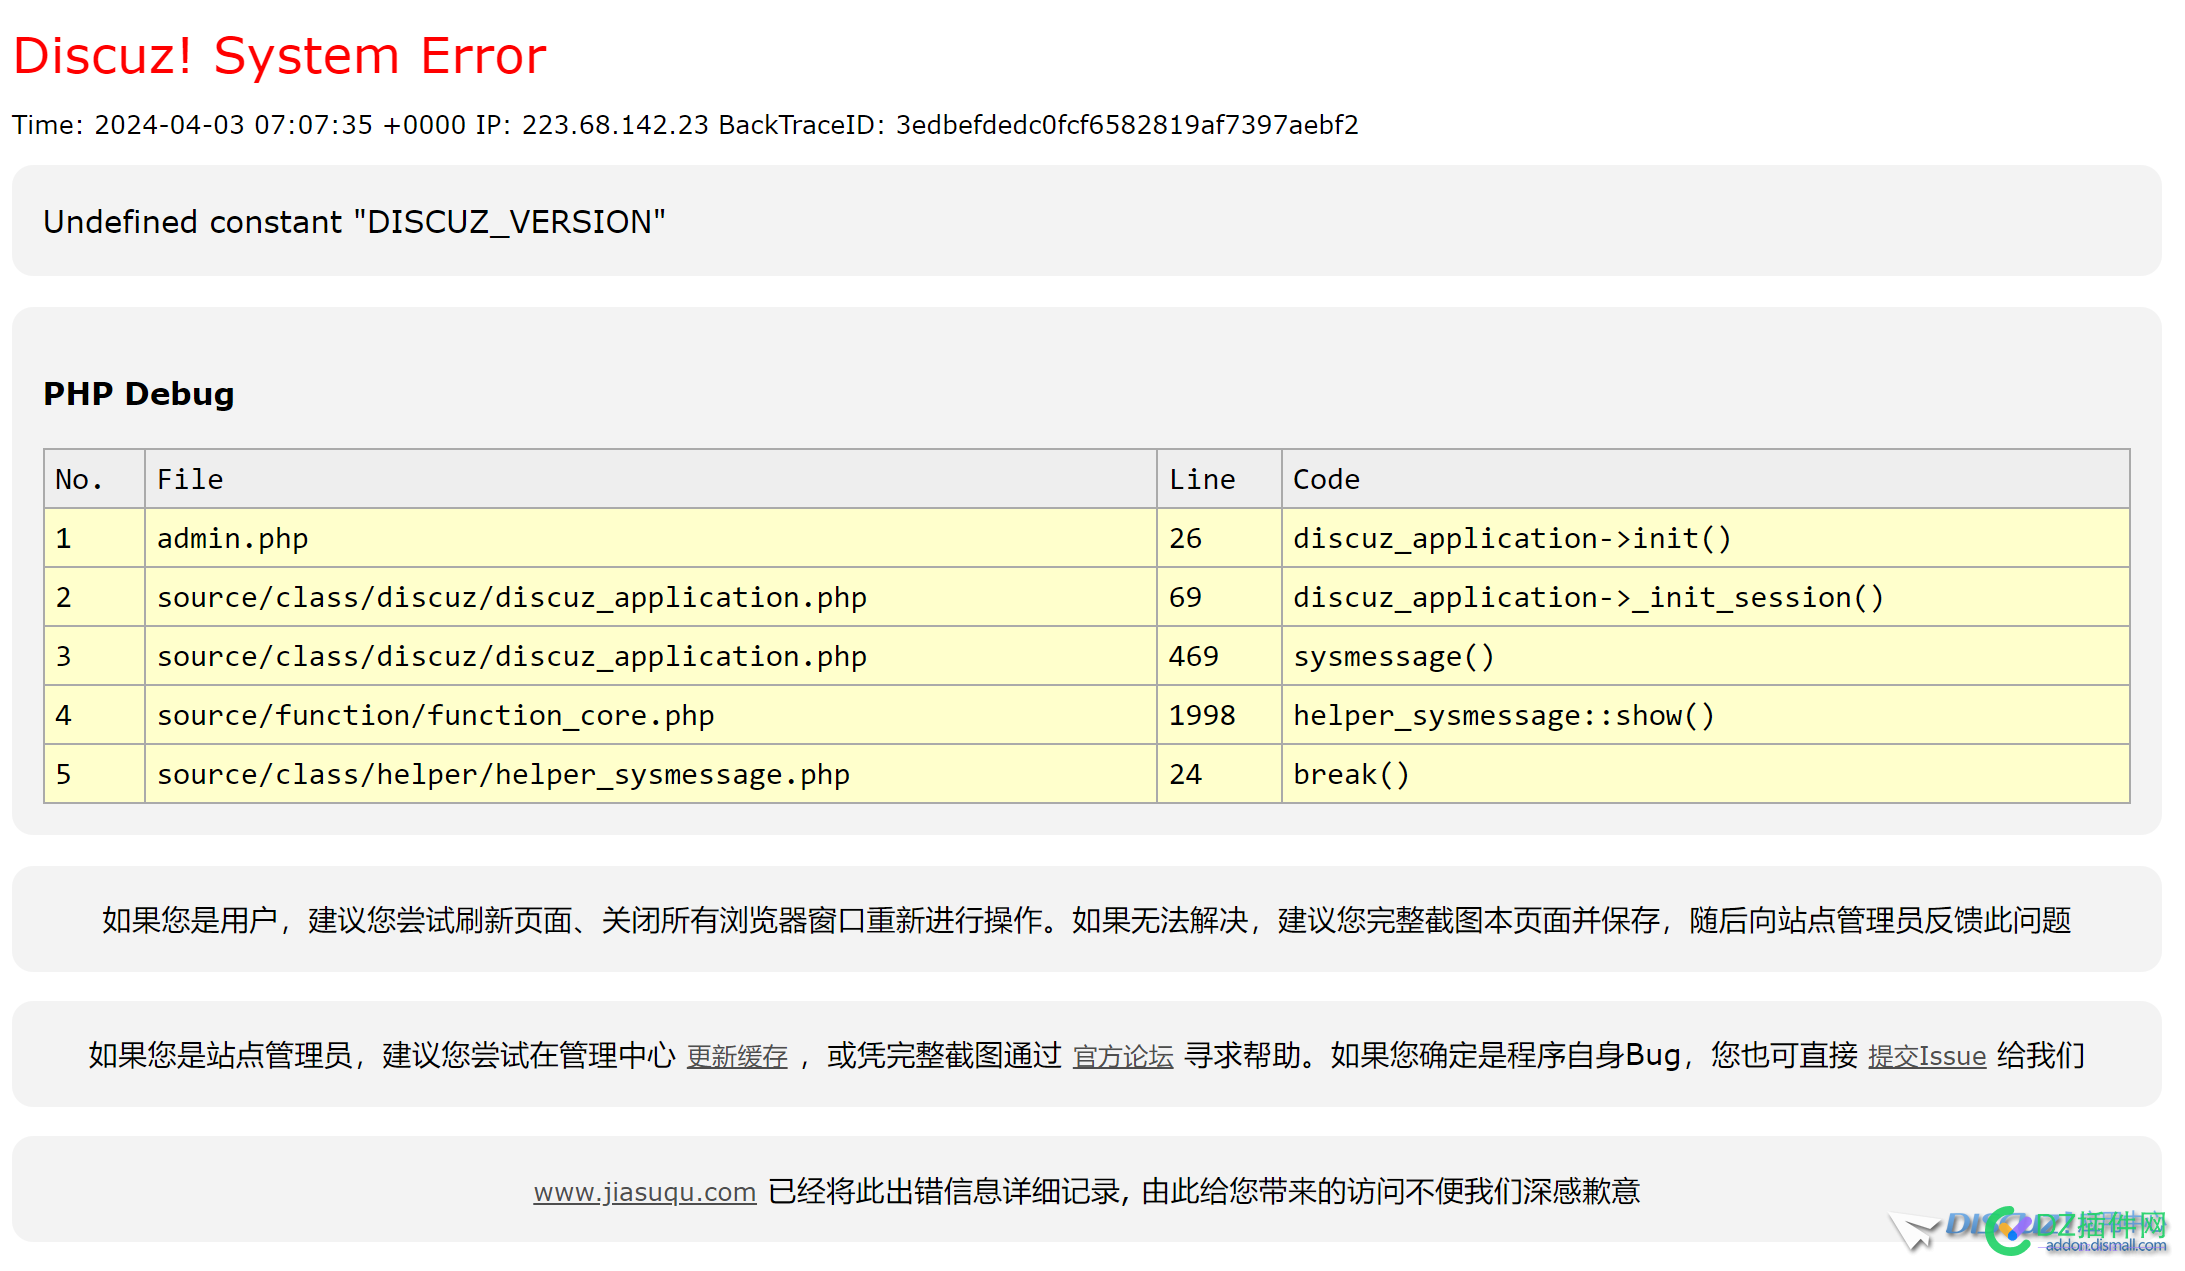Click the discuz_application->init() code cell
Viewport: 2185px width, 1271px height.
coord(1706,538)
